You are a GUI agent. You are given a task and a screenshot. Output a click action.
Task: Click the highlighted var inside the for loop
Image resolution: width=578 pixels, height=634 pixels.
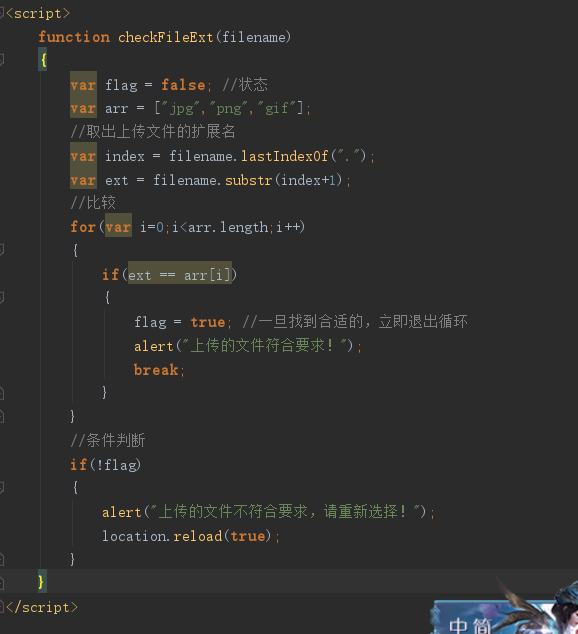pos(118,227)
